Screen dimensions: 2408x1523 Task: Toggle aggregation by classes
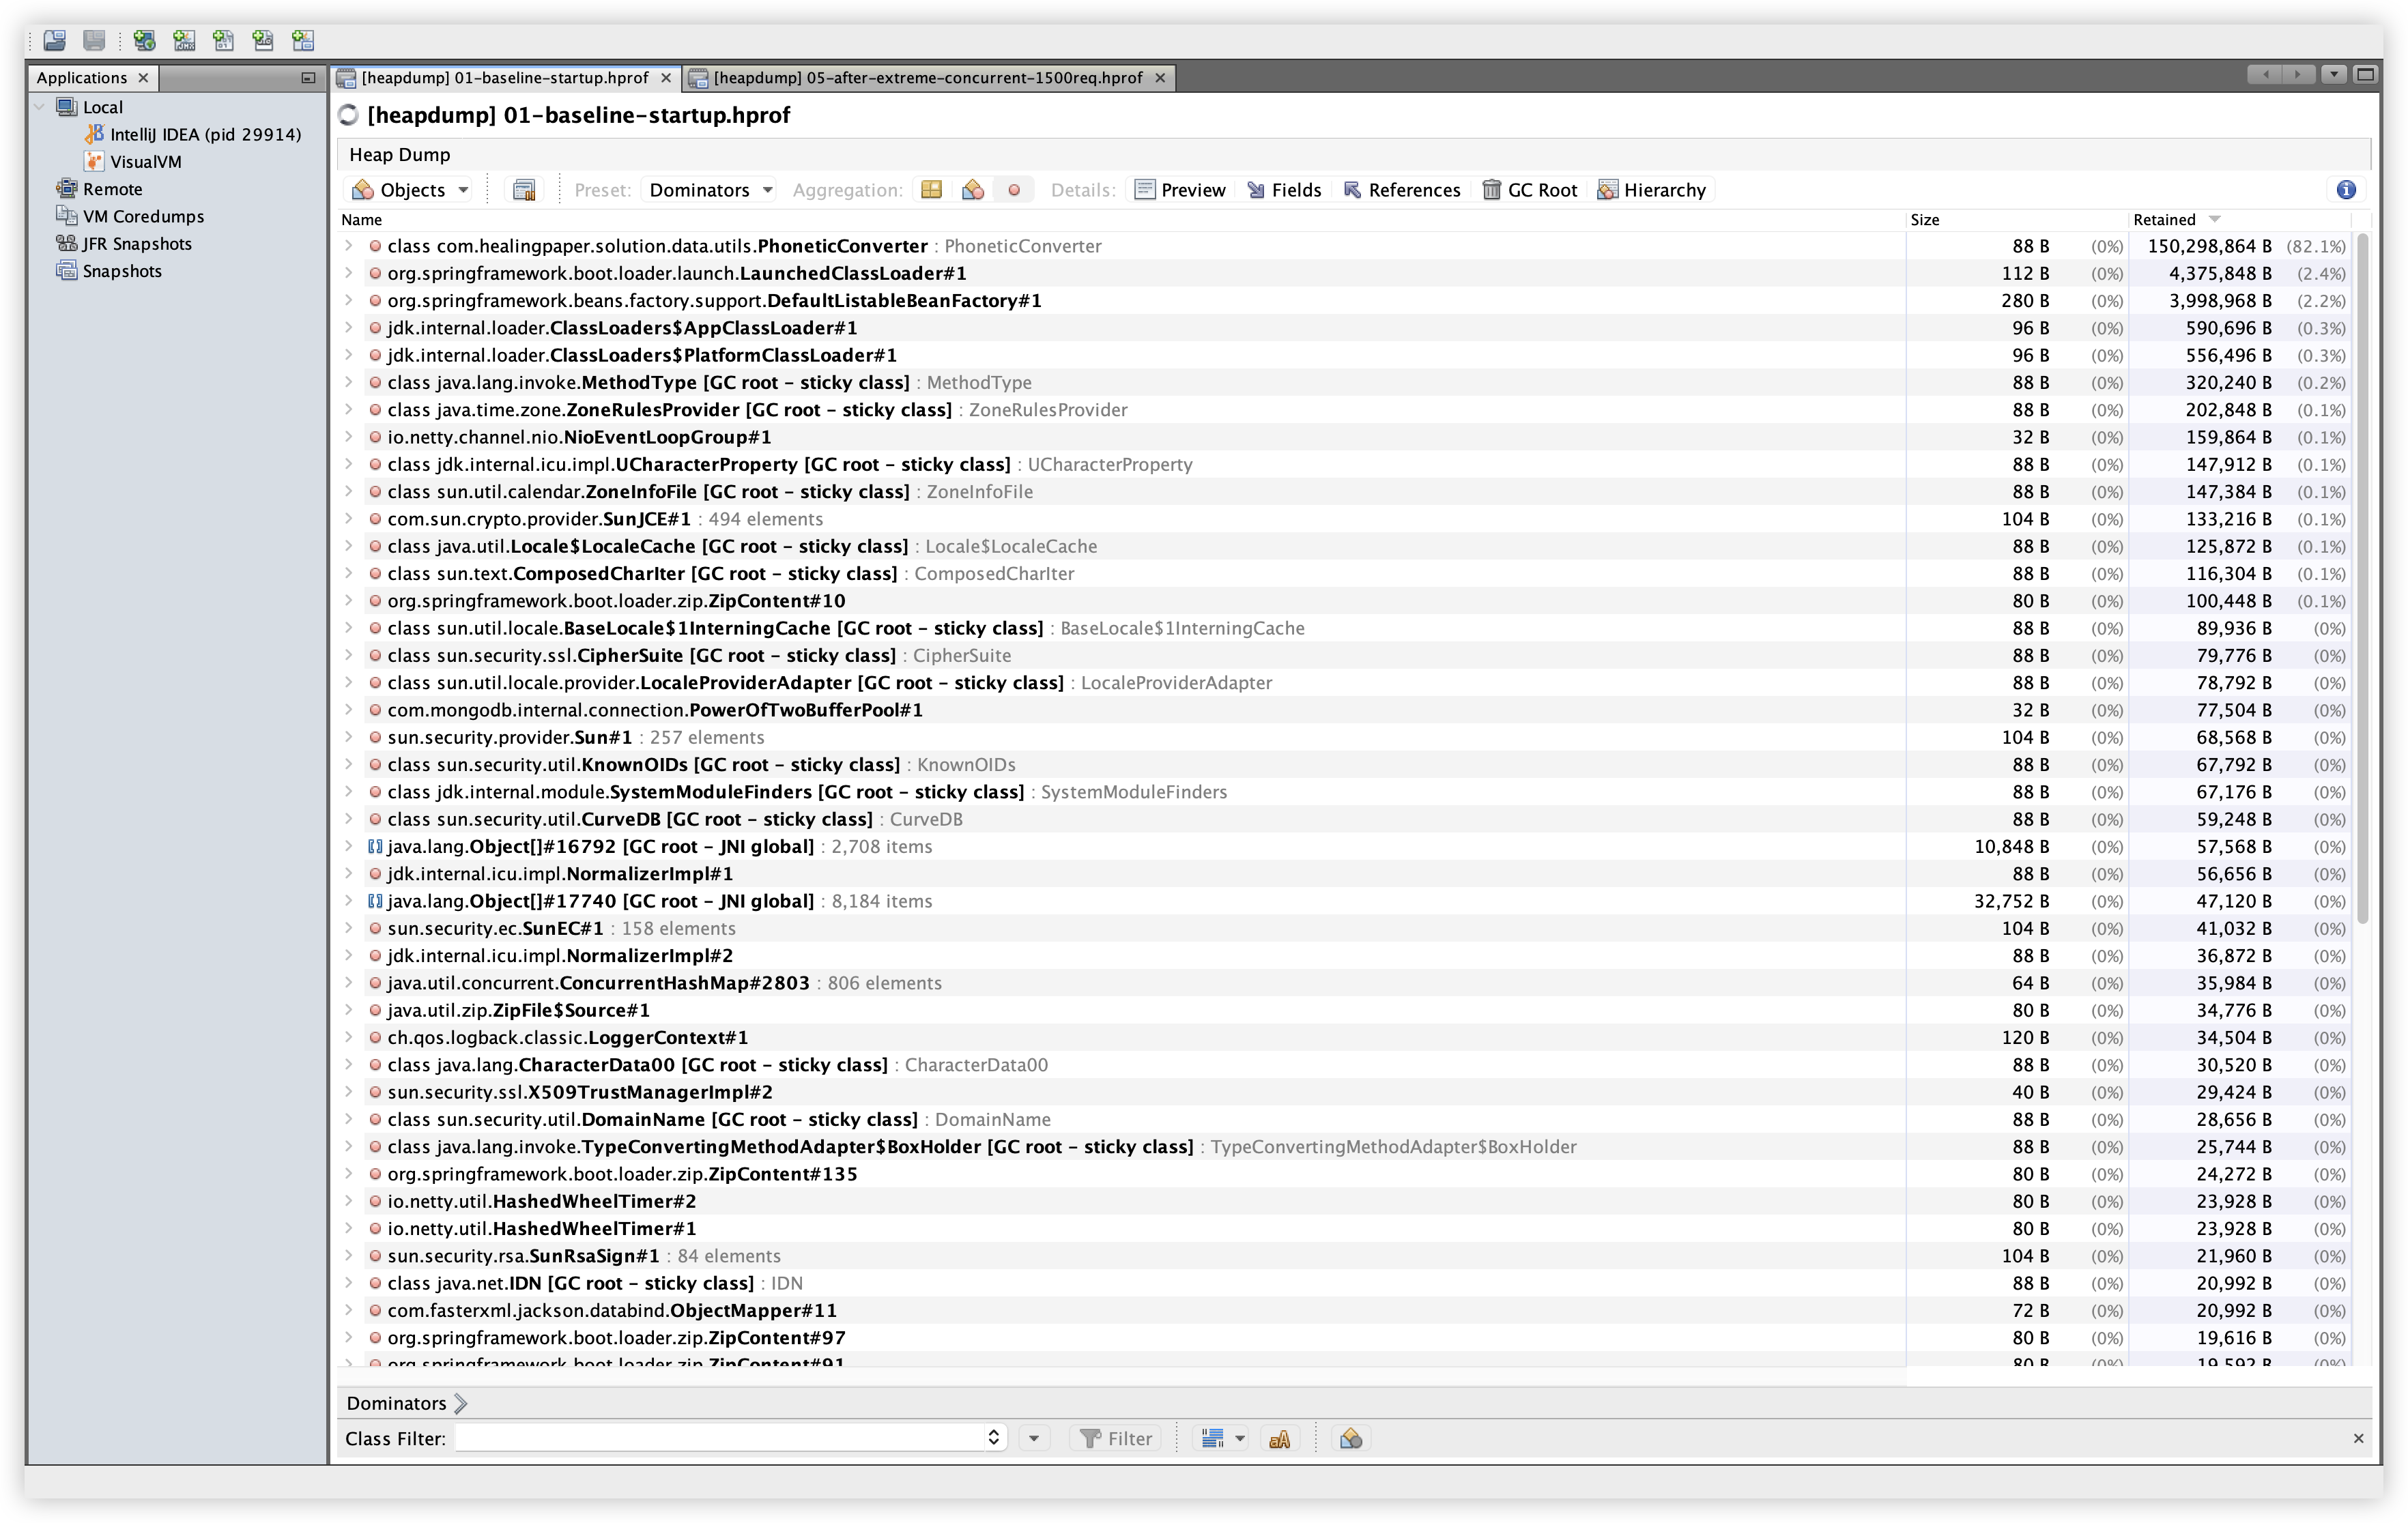pyautogui.click(x=972, y=190)
